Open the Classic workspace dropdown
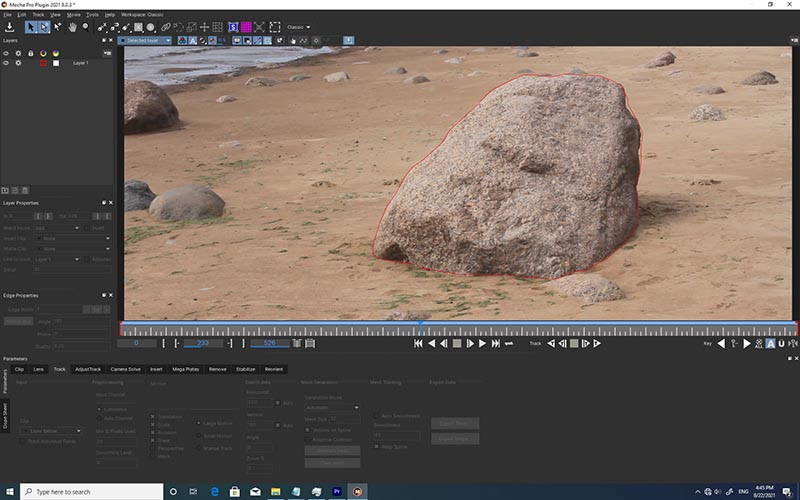The image size is (800, 500). pos(298,27)
